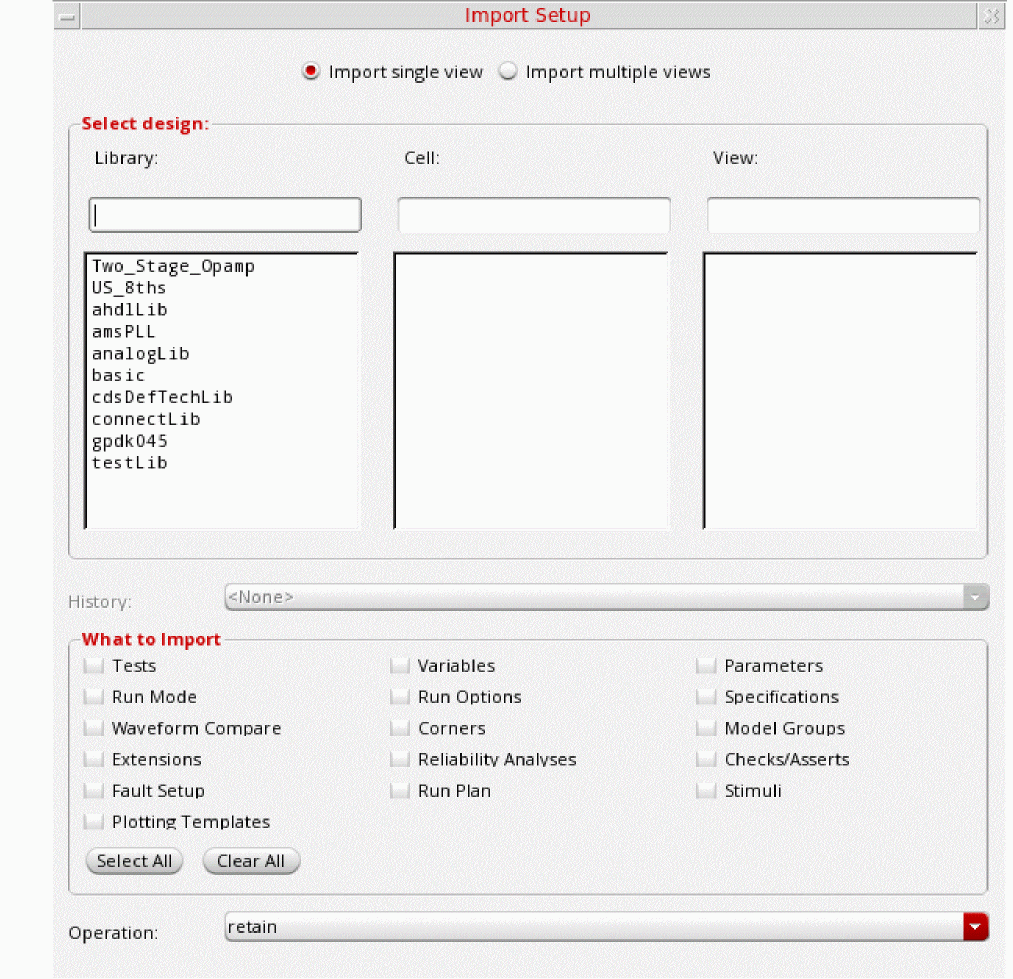This screenshot has width=1013, height=979.
Task: Enable the Tests checkbox
Action: tap(94, 666)
